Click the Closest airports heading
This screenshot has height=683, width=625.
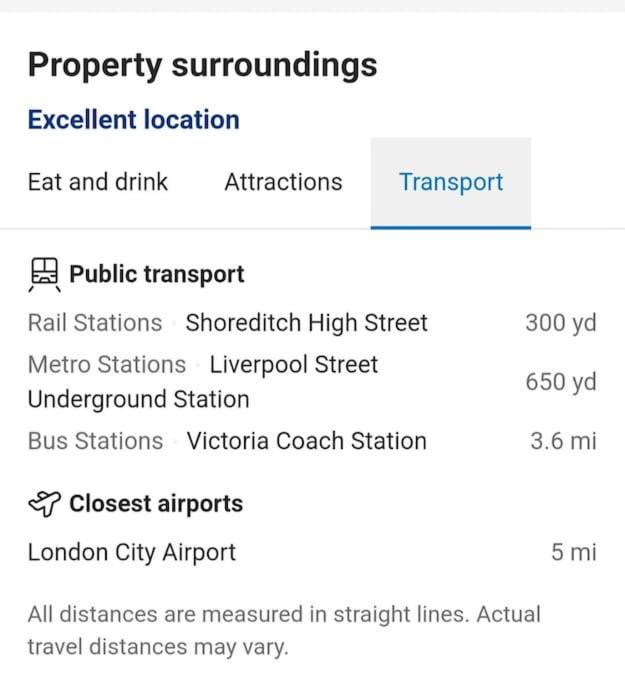[x=156, y=504]
